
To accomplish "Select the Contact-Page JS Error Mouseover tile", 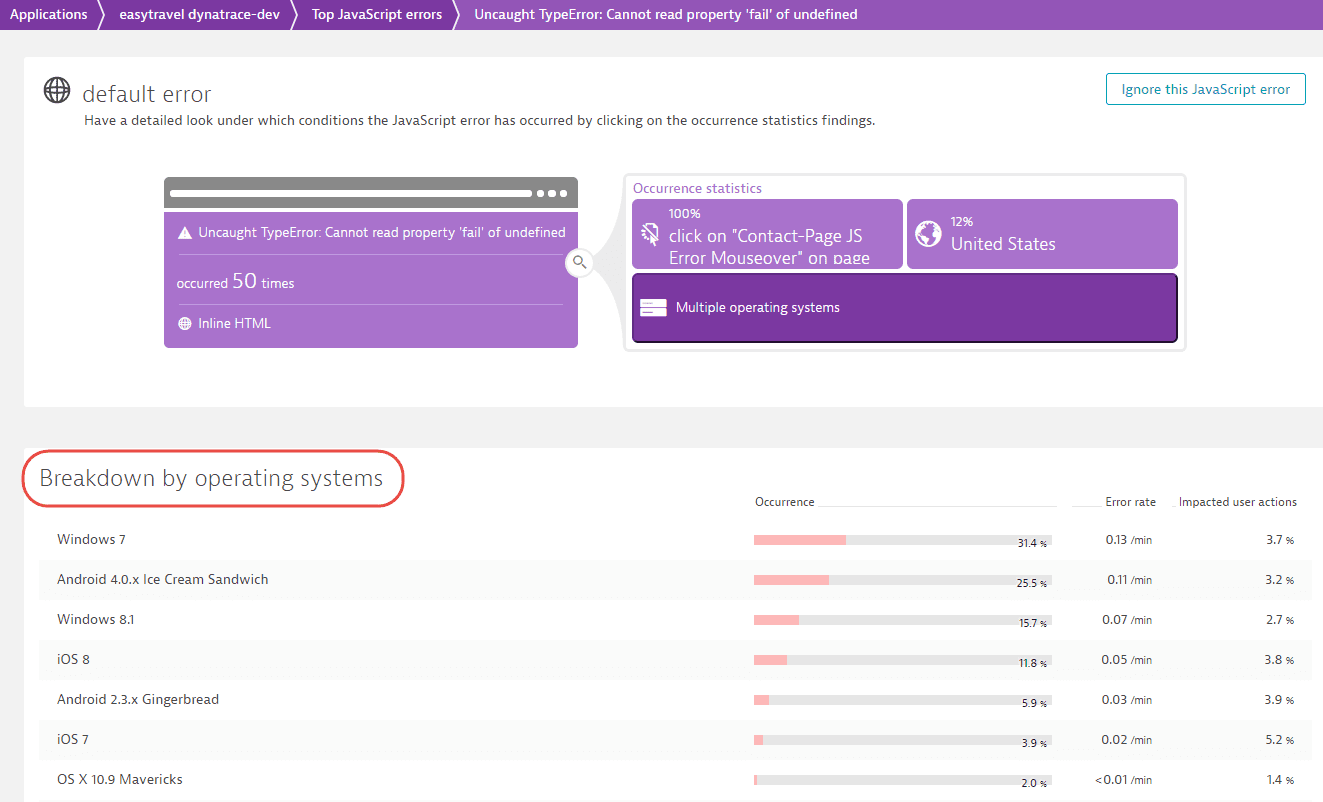I will pos(767,234).
